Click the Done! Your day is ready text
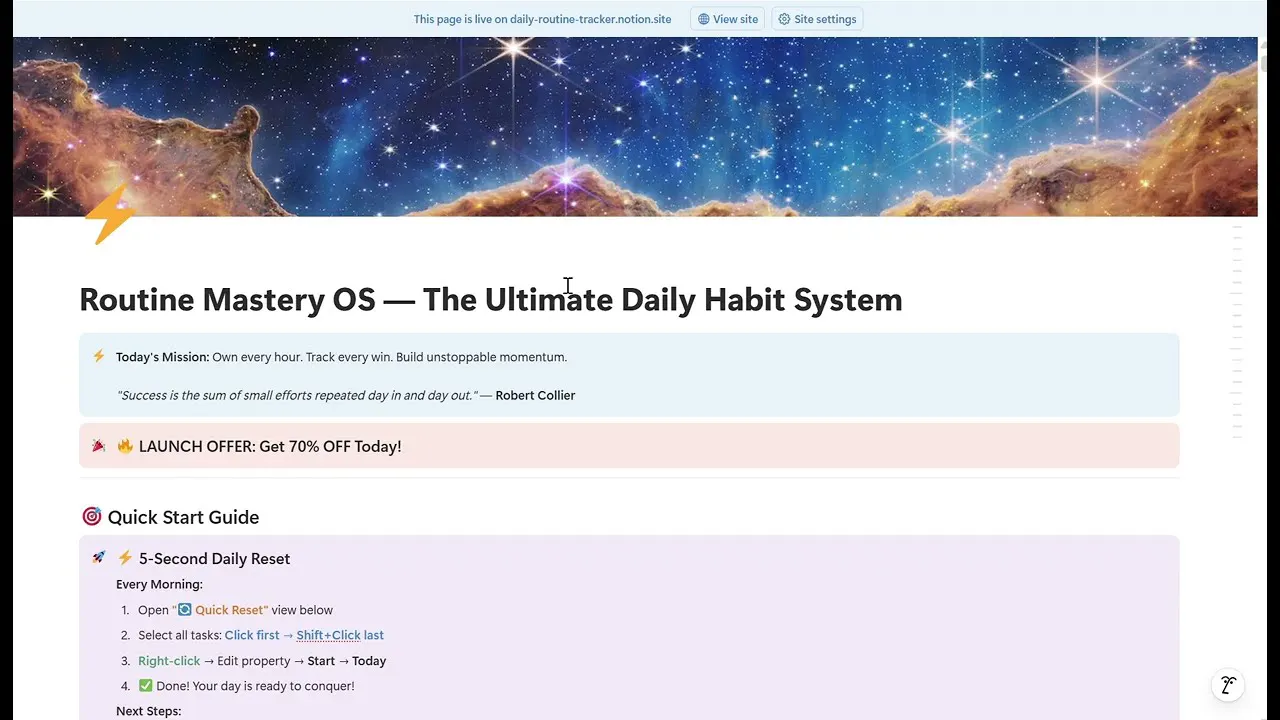The width and height of the screenshot is (1280, 720). point(255,686)
